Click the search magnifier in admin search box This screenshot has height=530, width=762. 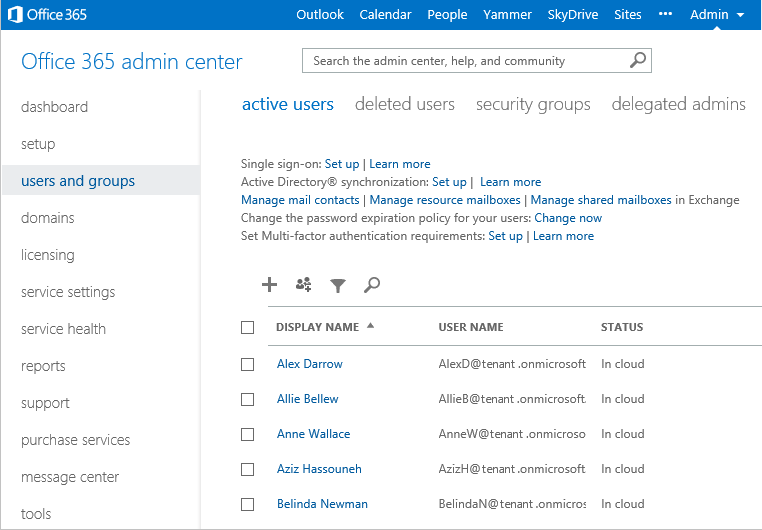point(638,60)
